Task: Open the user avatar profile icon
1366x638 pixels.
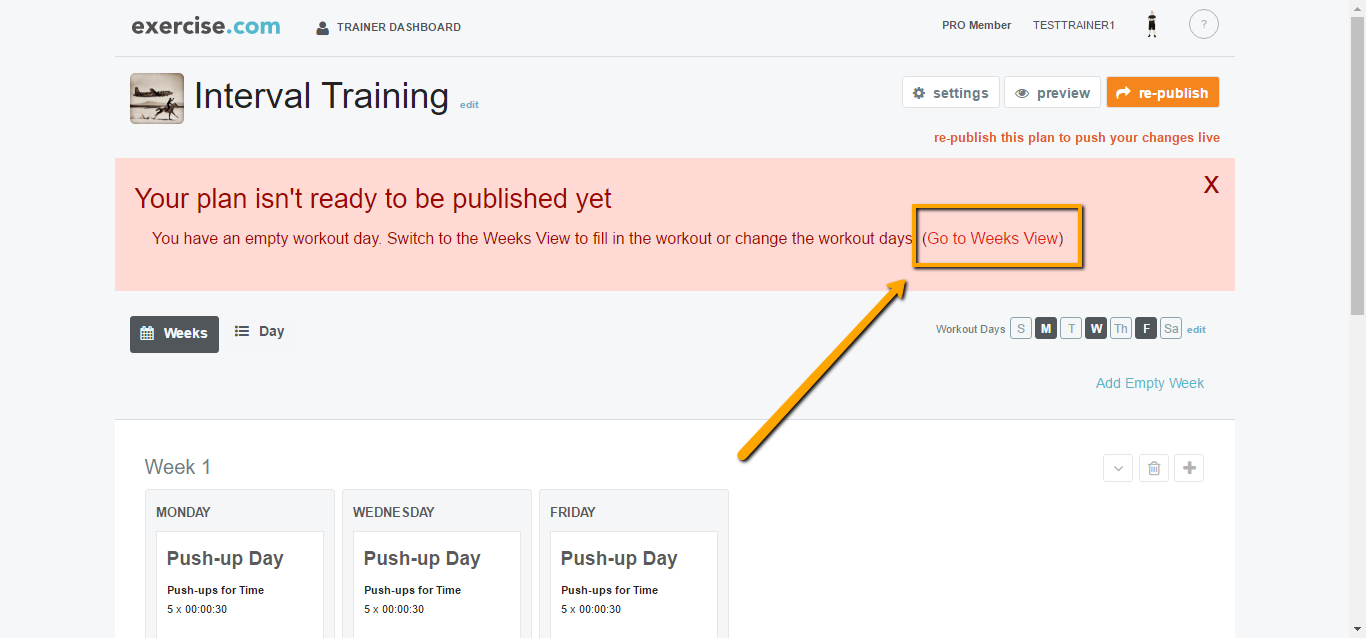Action: point(1152,25)
